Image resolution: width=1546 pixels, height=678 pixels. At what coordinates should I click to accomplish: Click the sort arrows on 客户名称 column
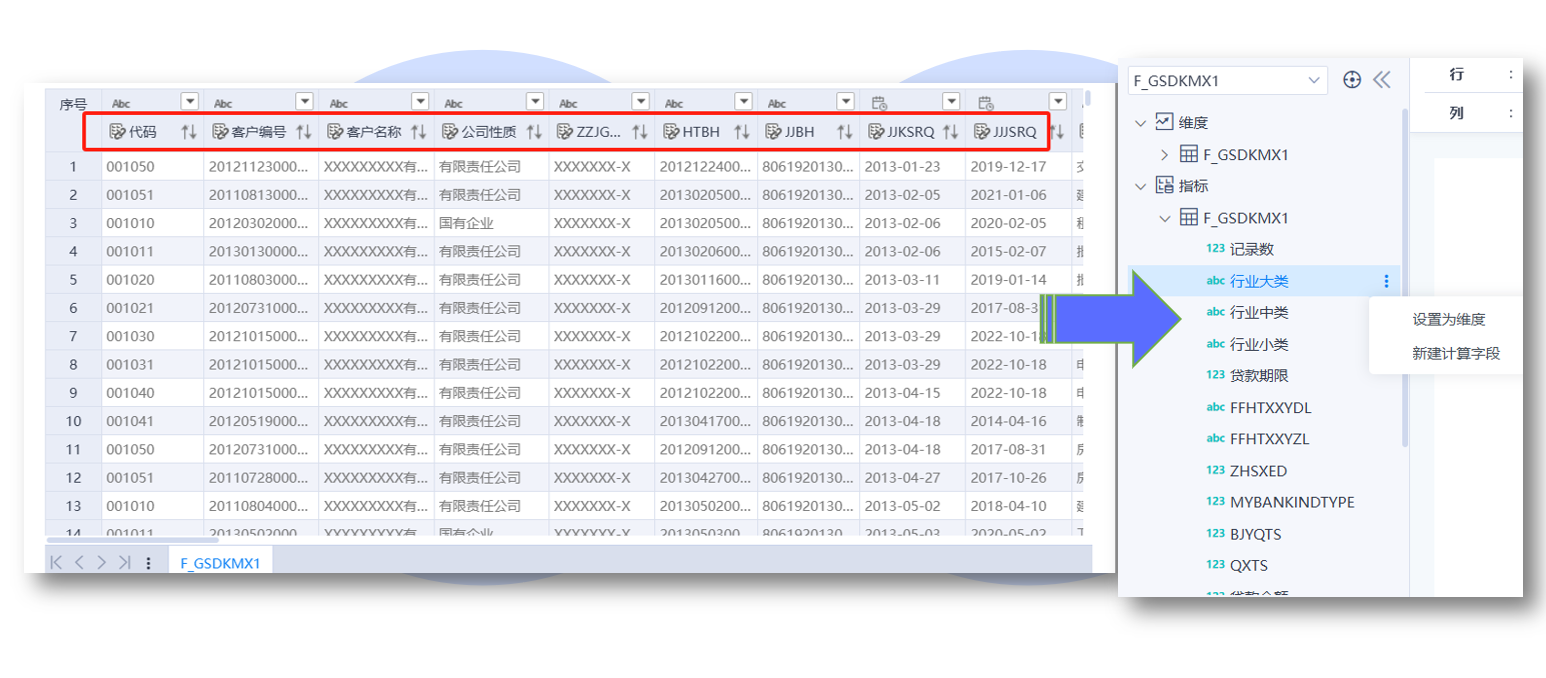pos(419,131)
